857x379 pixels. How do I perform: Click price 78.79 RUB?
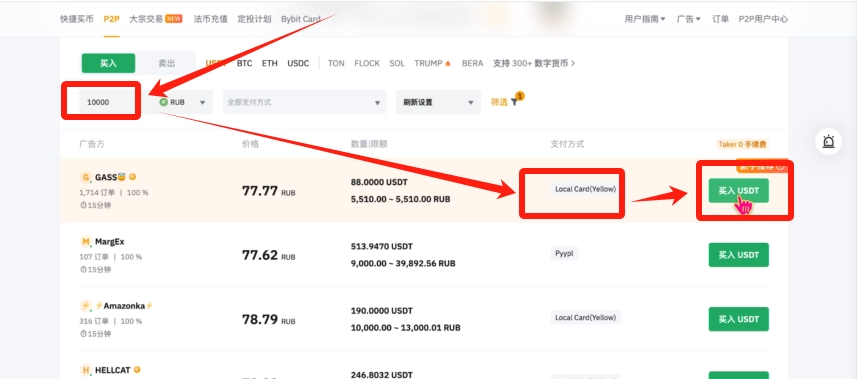[x=268, y=319]
